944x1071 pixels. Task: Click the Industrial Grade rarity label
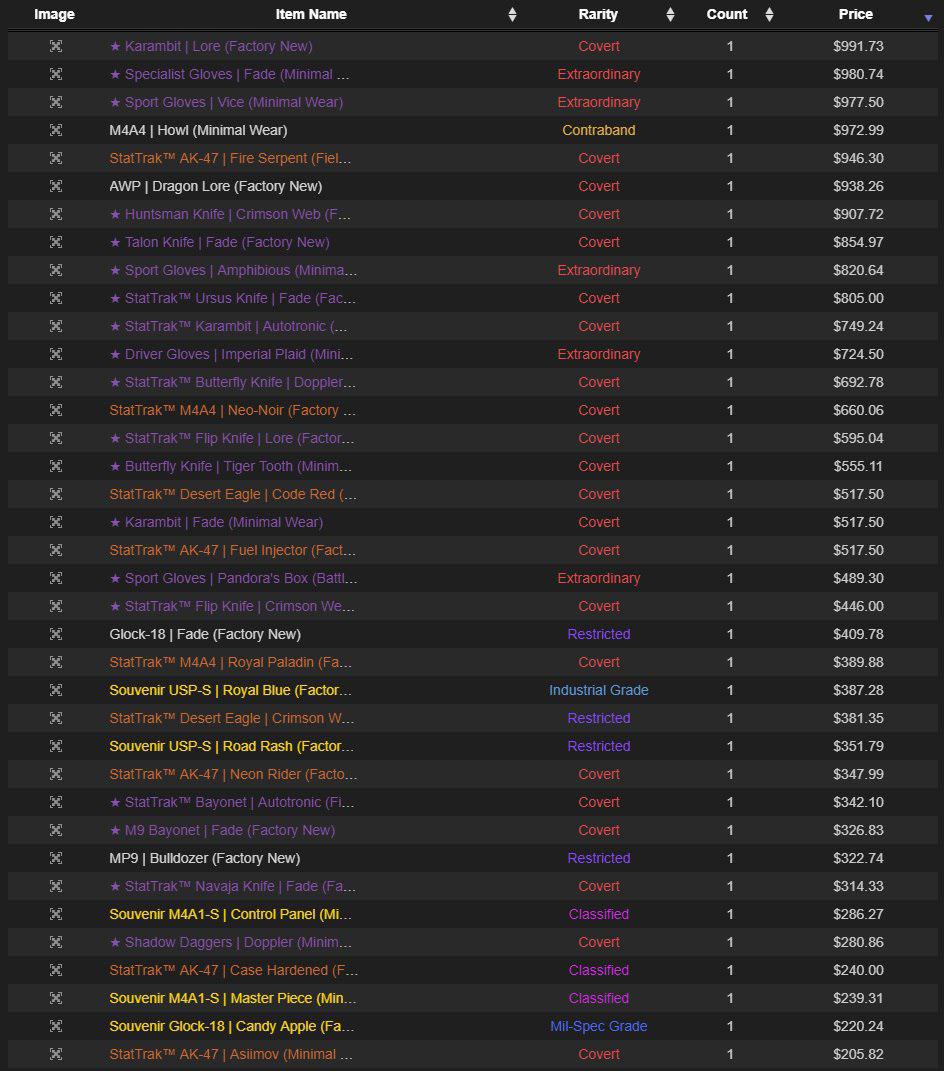[x=598, y=690]
